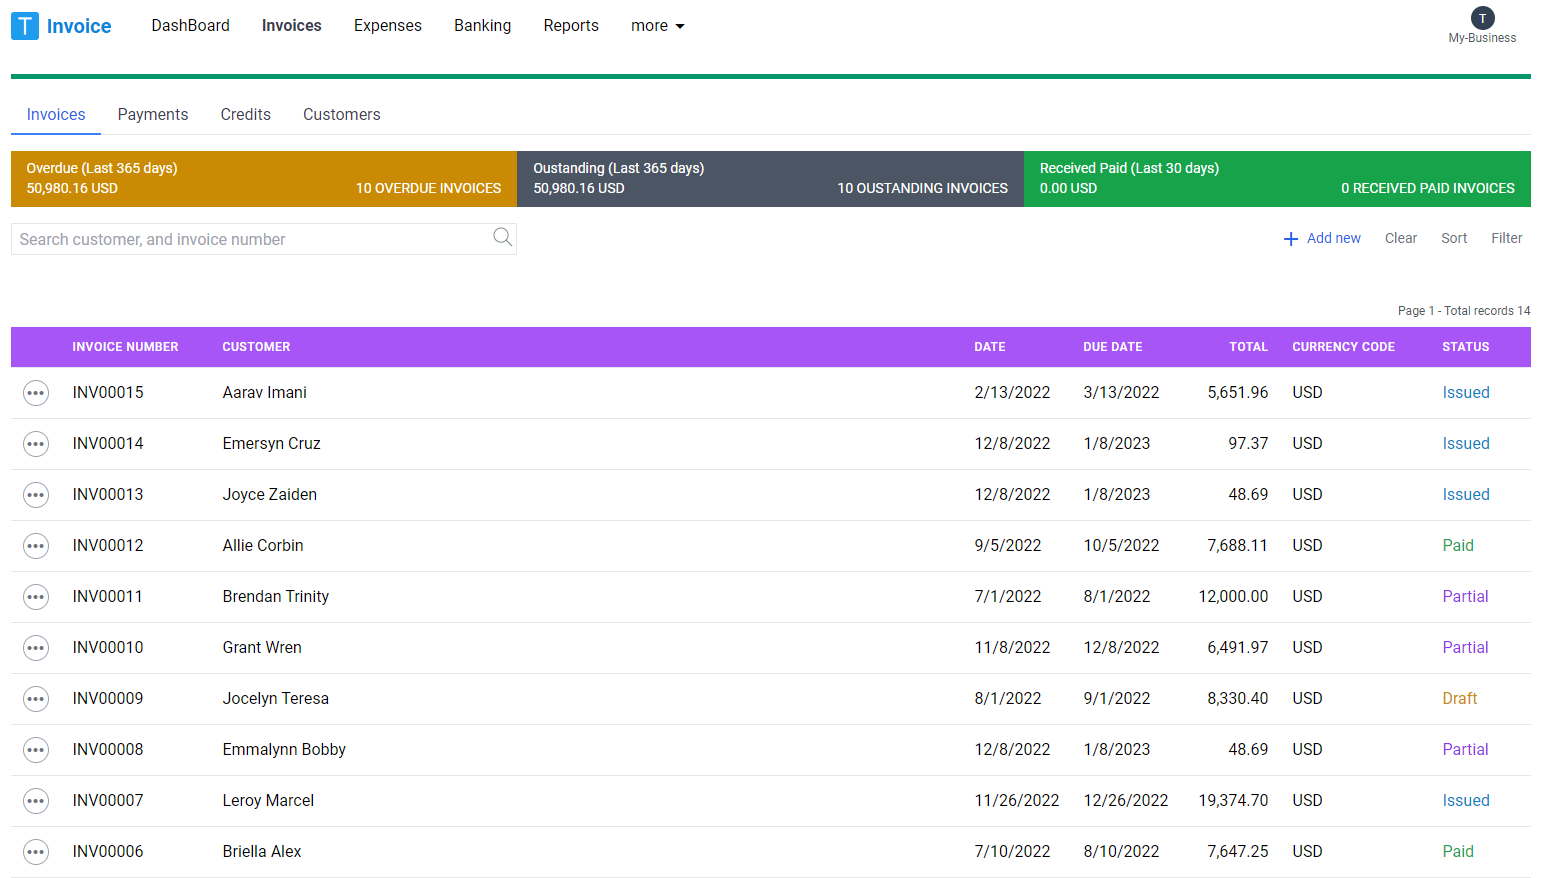Open actions menu for invoice INV00015
This screenshot has height=878, width=1546.
coord(36,393)
